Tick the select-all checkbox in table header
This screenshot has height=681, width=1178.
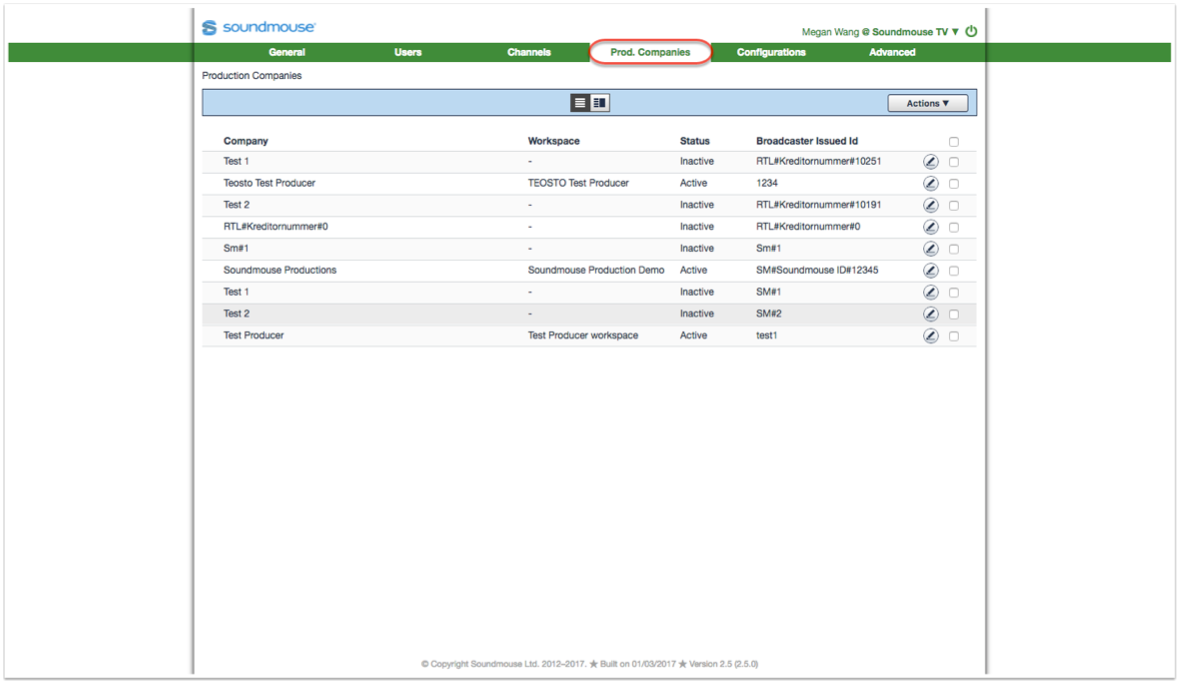tap(953, 141)
